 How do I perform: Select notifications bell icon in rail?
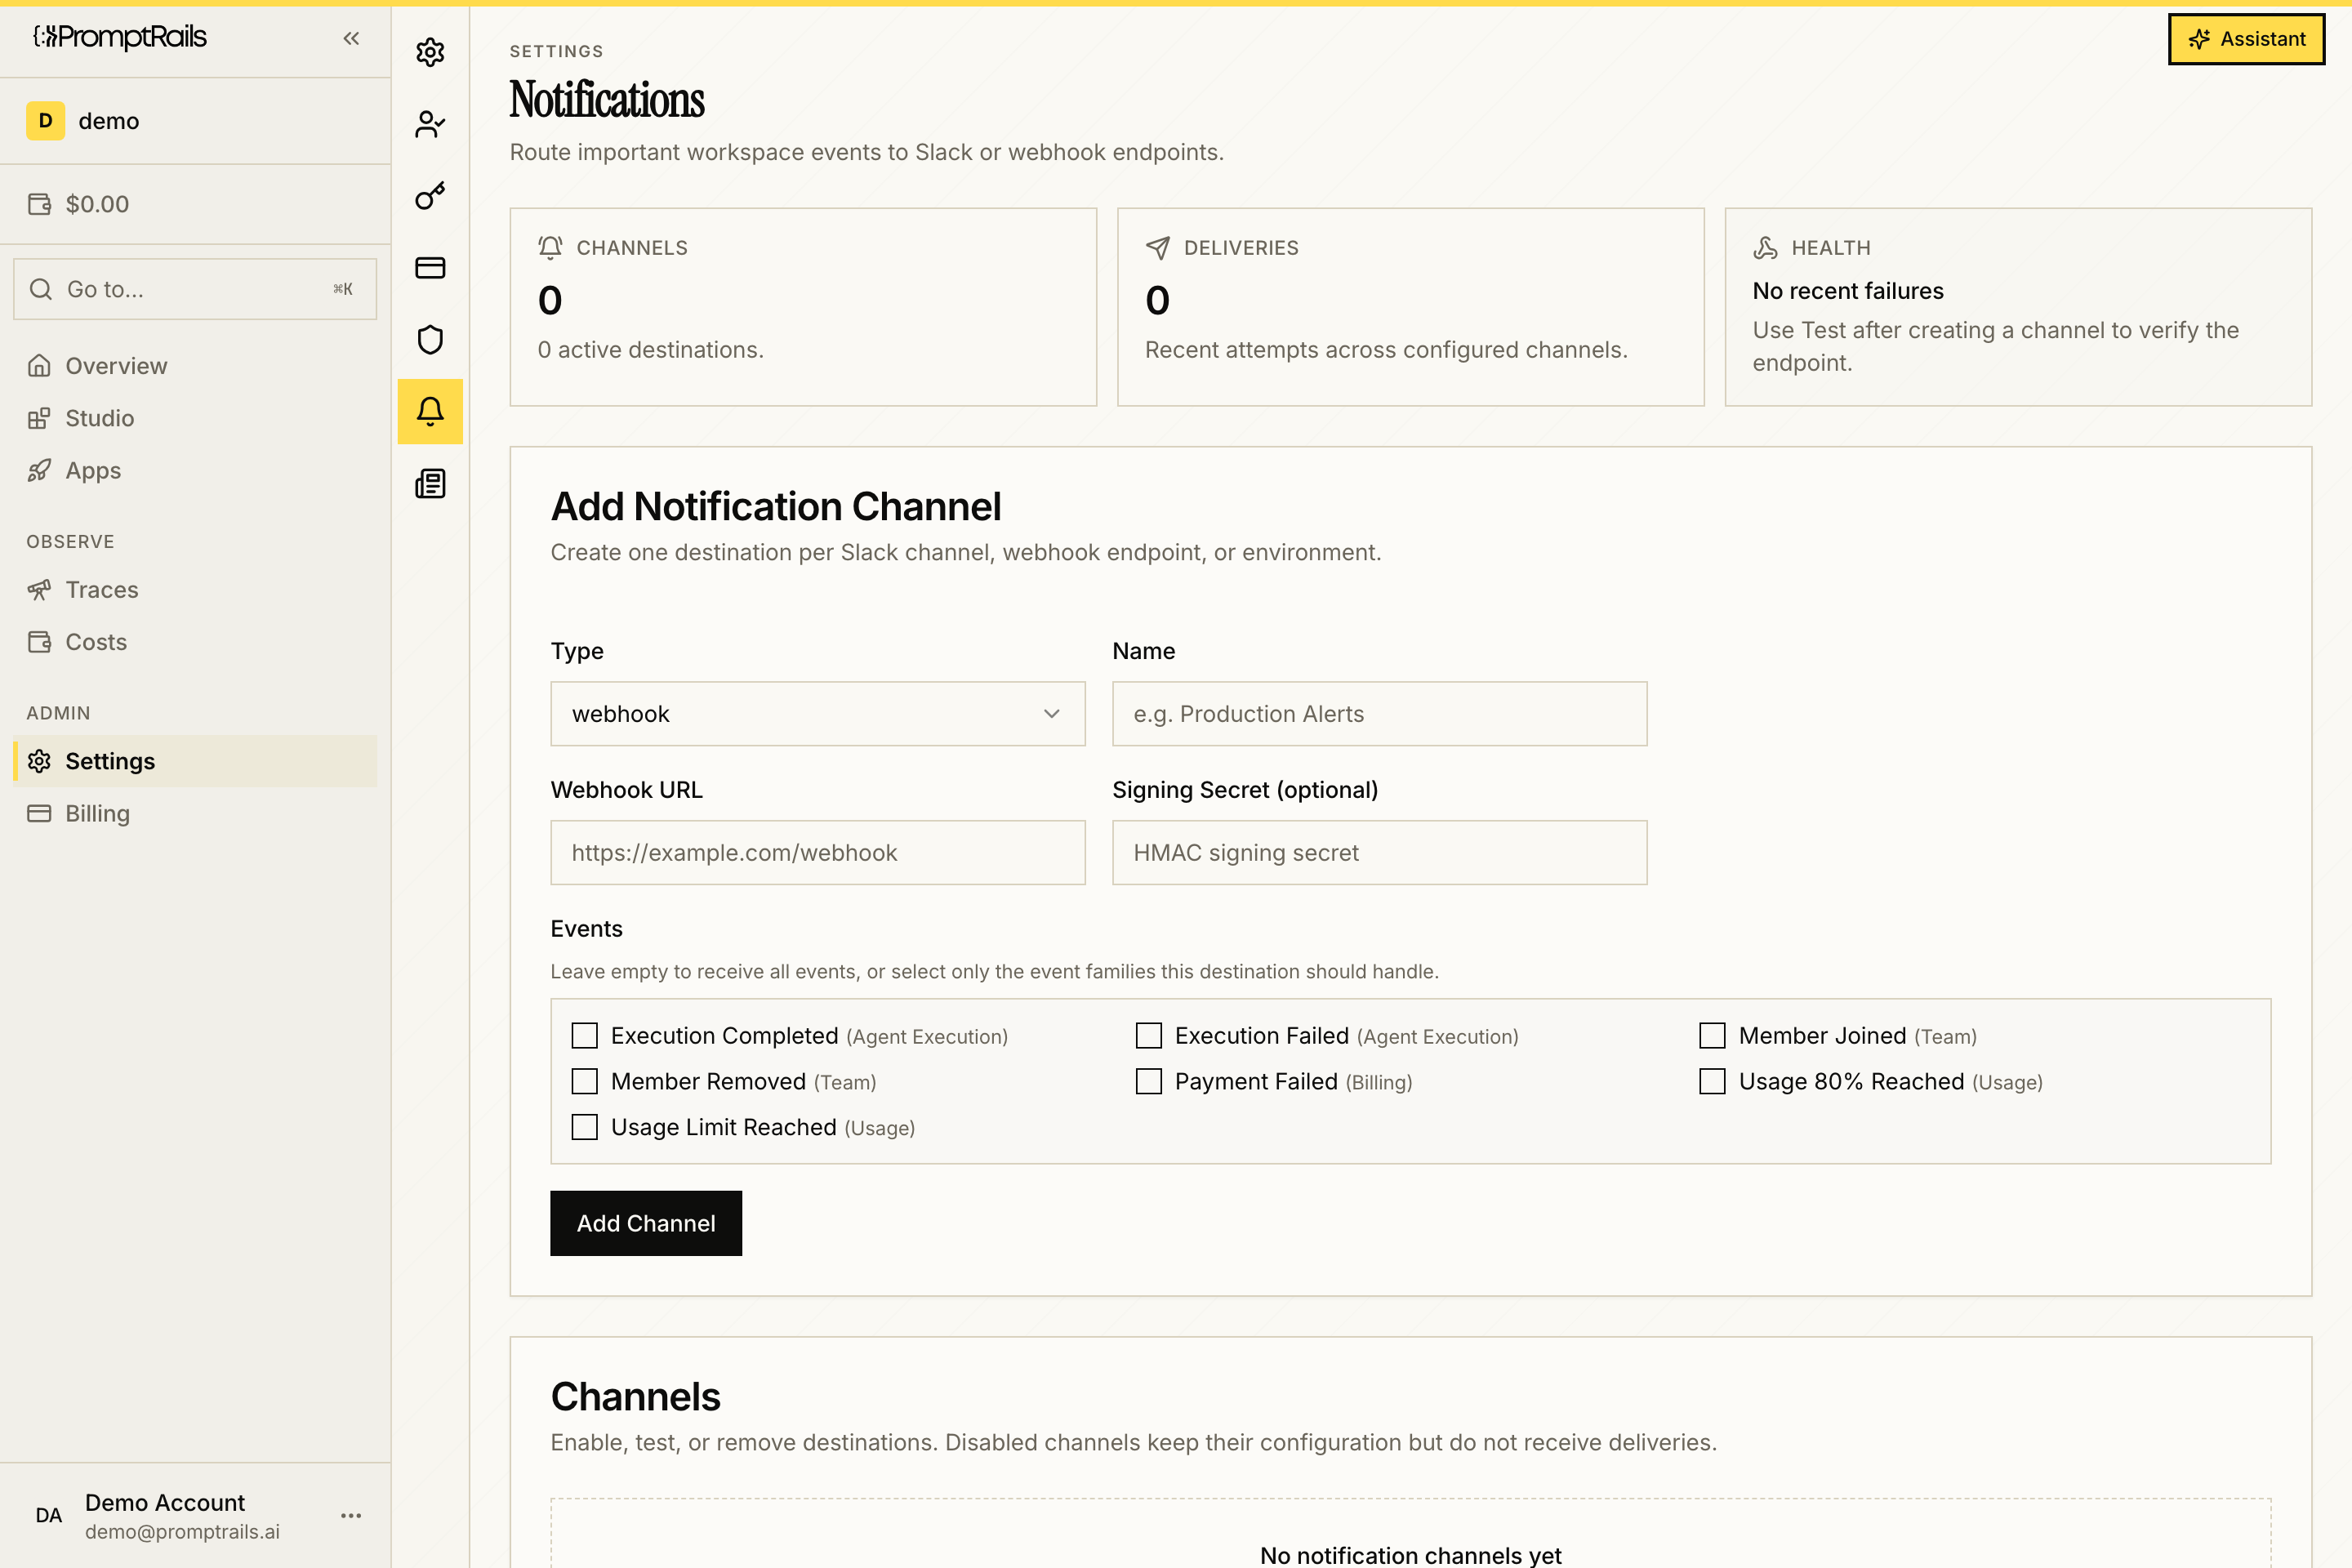coord(430,411)
